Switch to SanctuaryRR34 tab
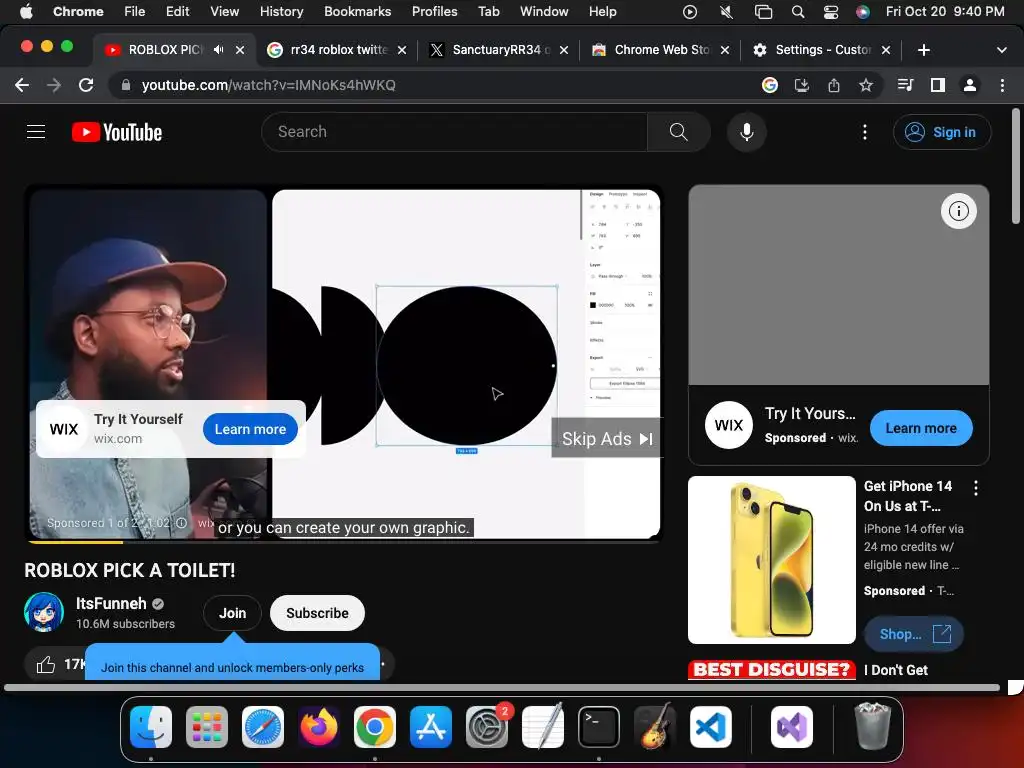 tap(500, 50)
